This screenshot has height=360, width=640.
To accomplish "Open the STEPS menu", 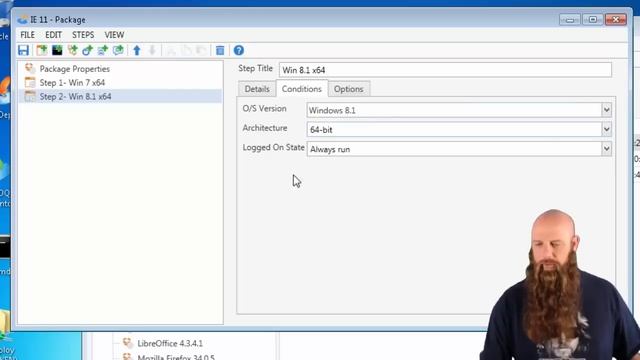I will (x=83, y=35).
